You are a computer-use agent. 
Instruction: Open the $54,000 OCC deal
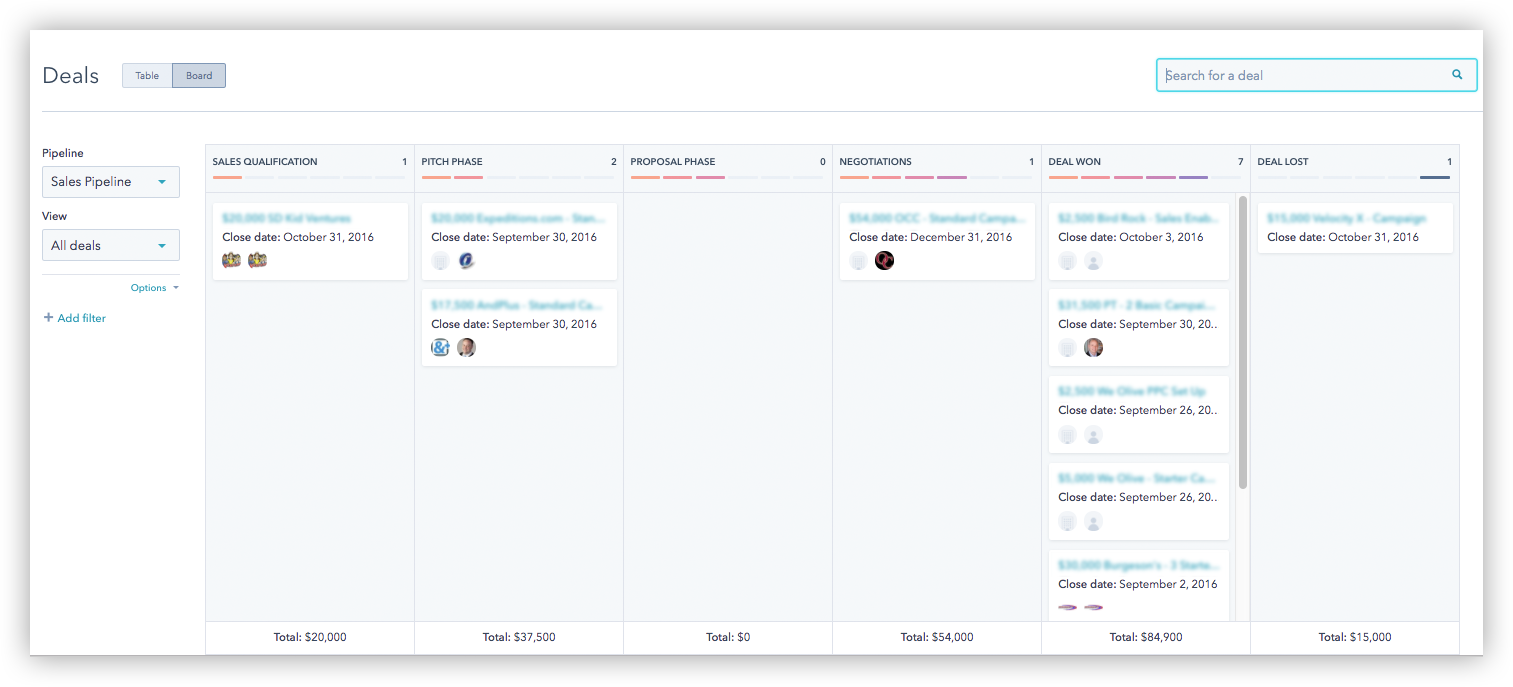(x=937, y=218)
